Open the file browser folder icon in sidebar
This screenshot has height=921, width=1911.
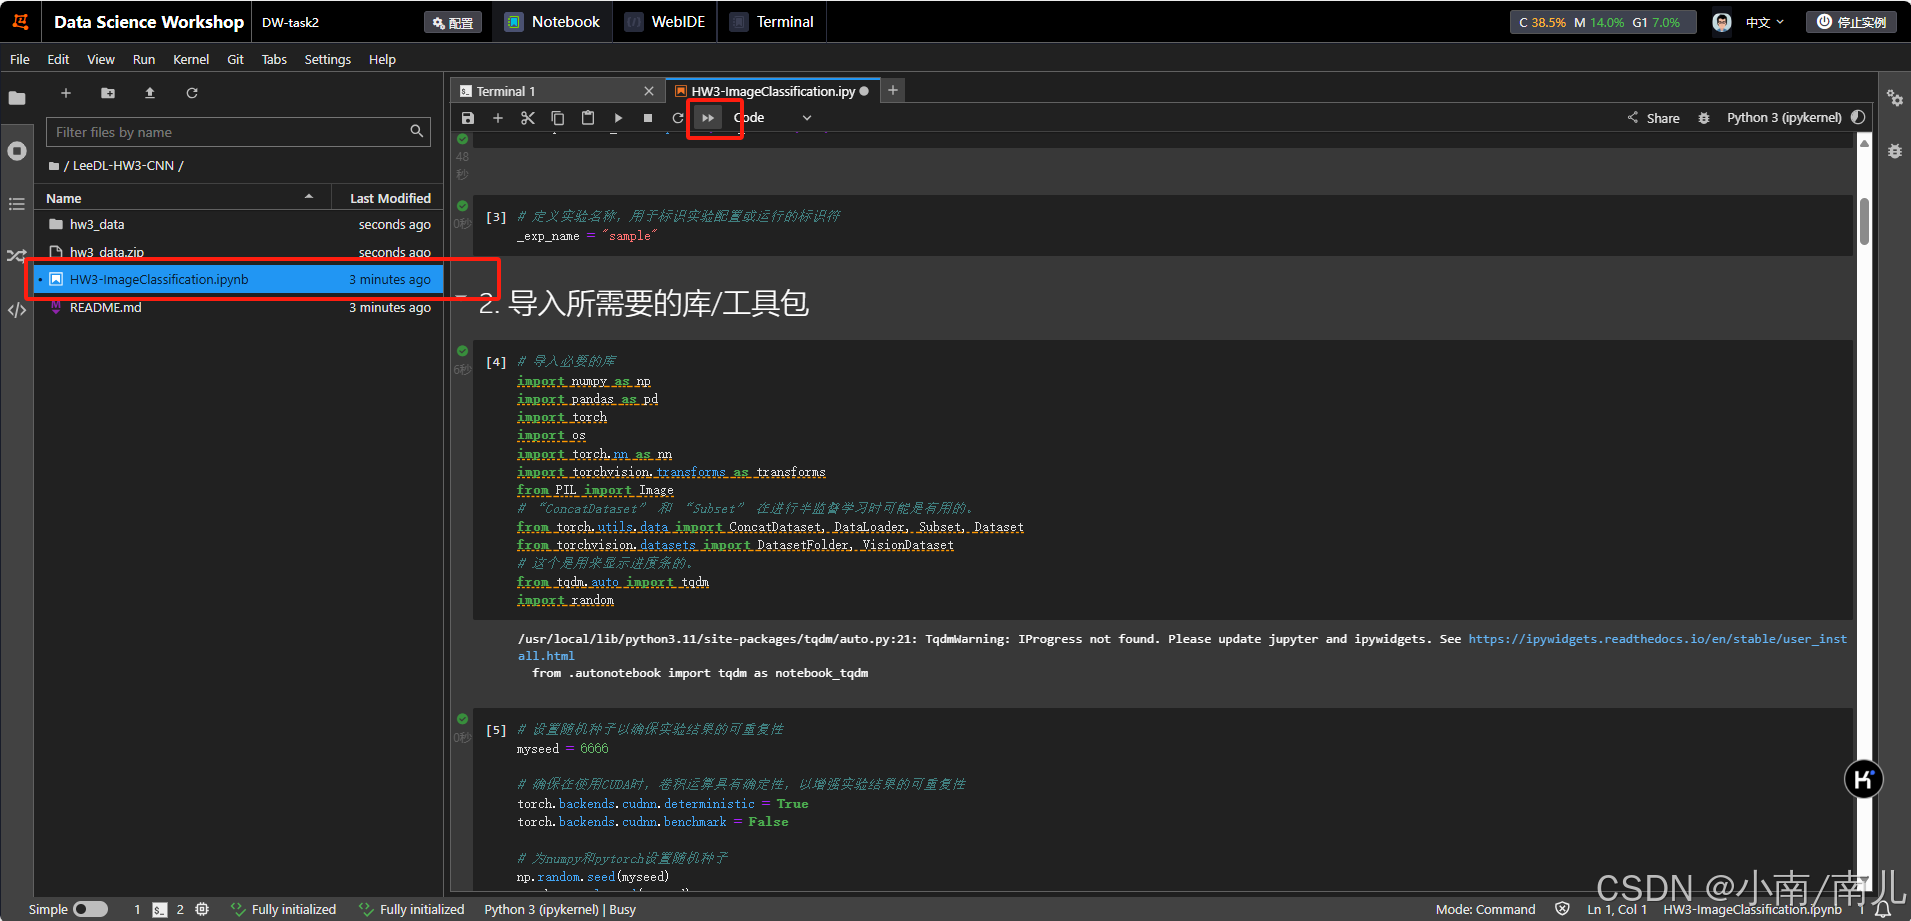tap(17, 98)
